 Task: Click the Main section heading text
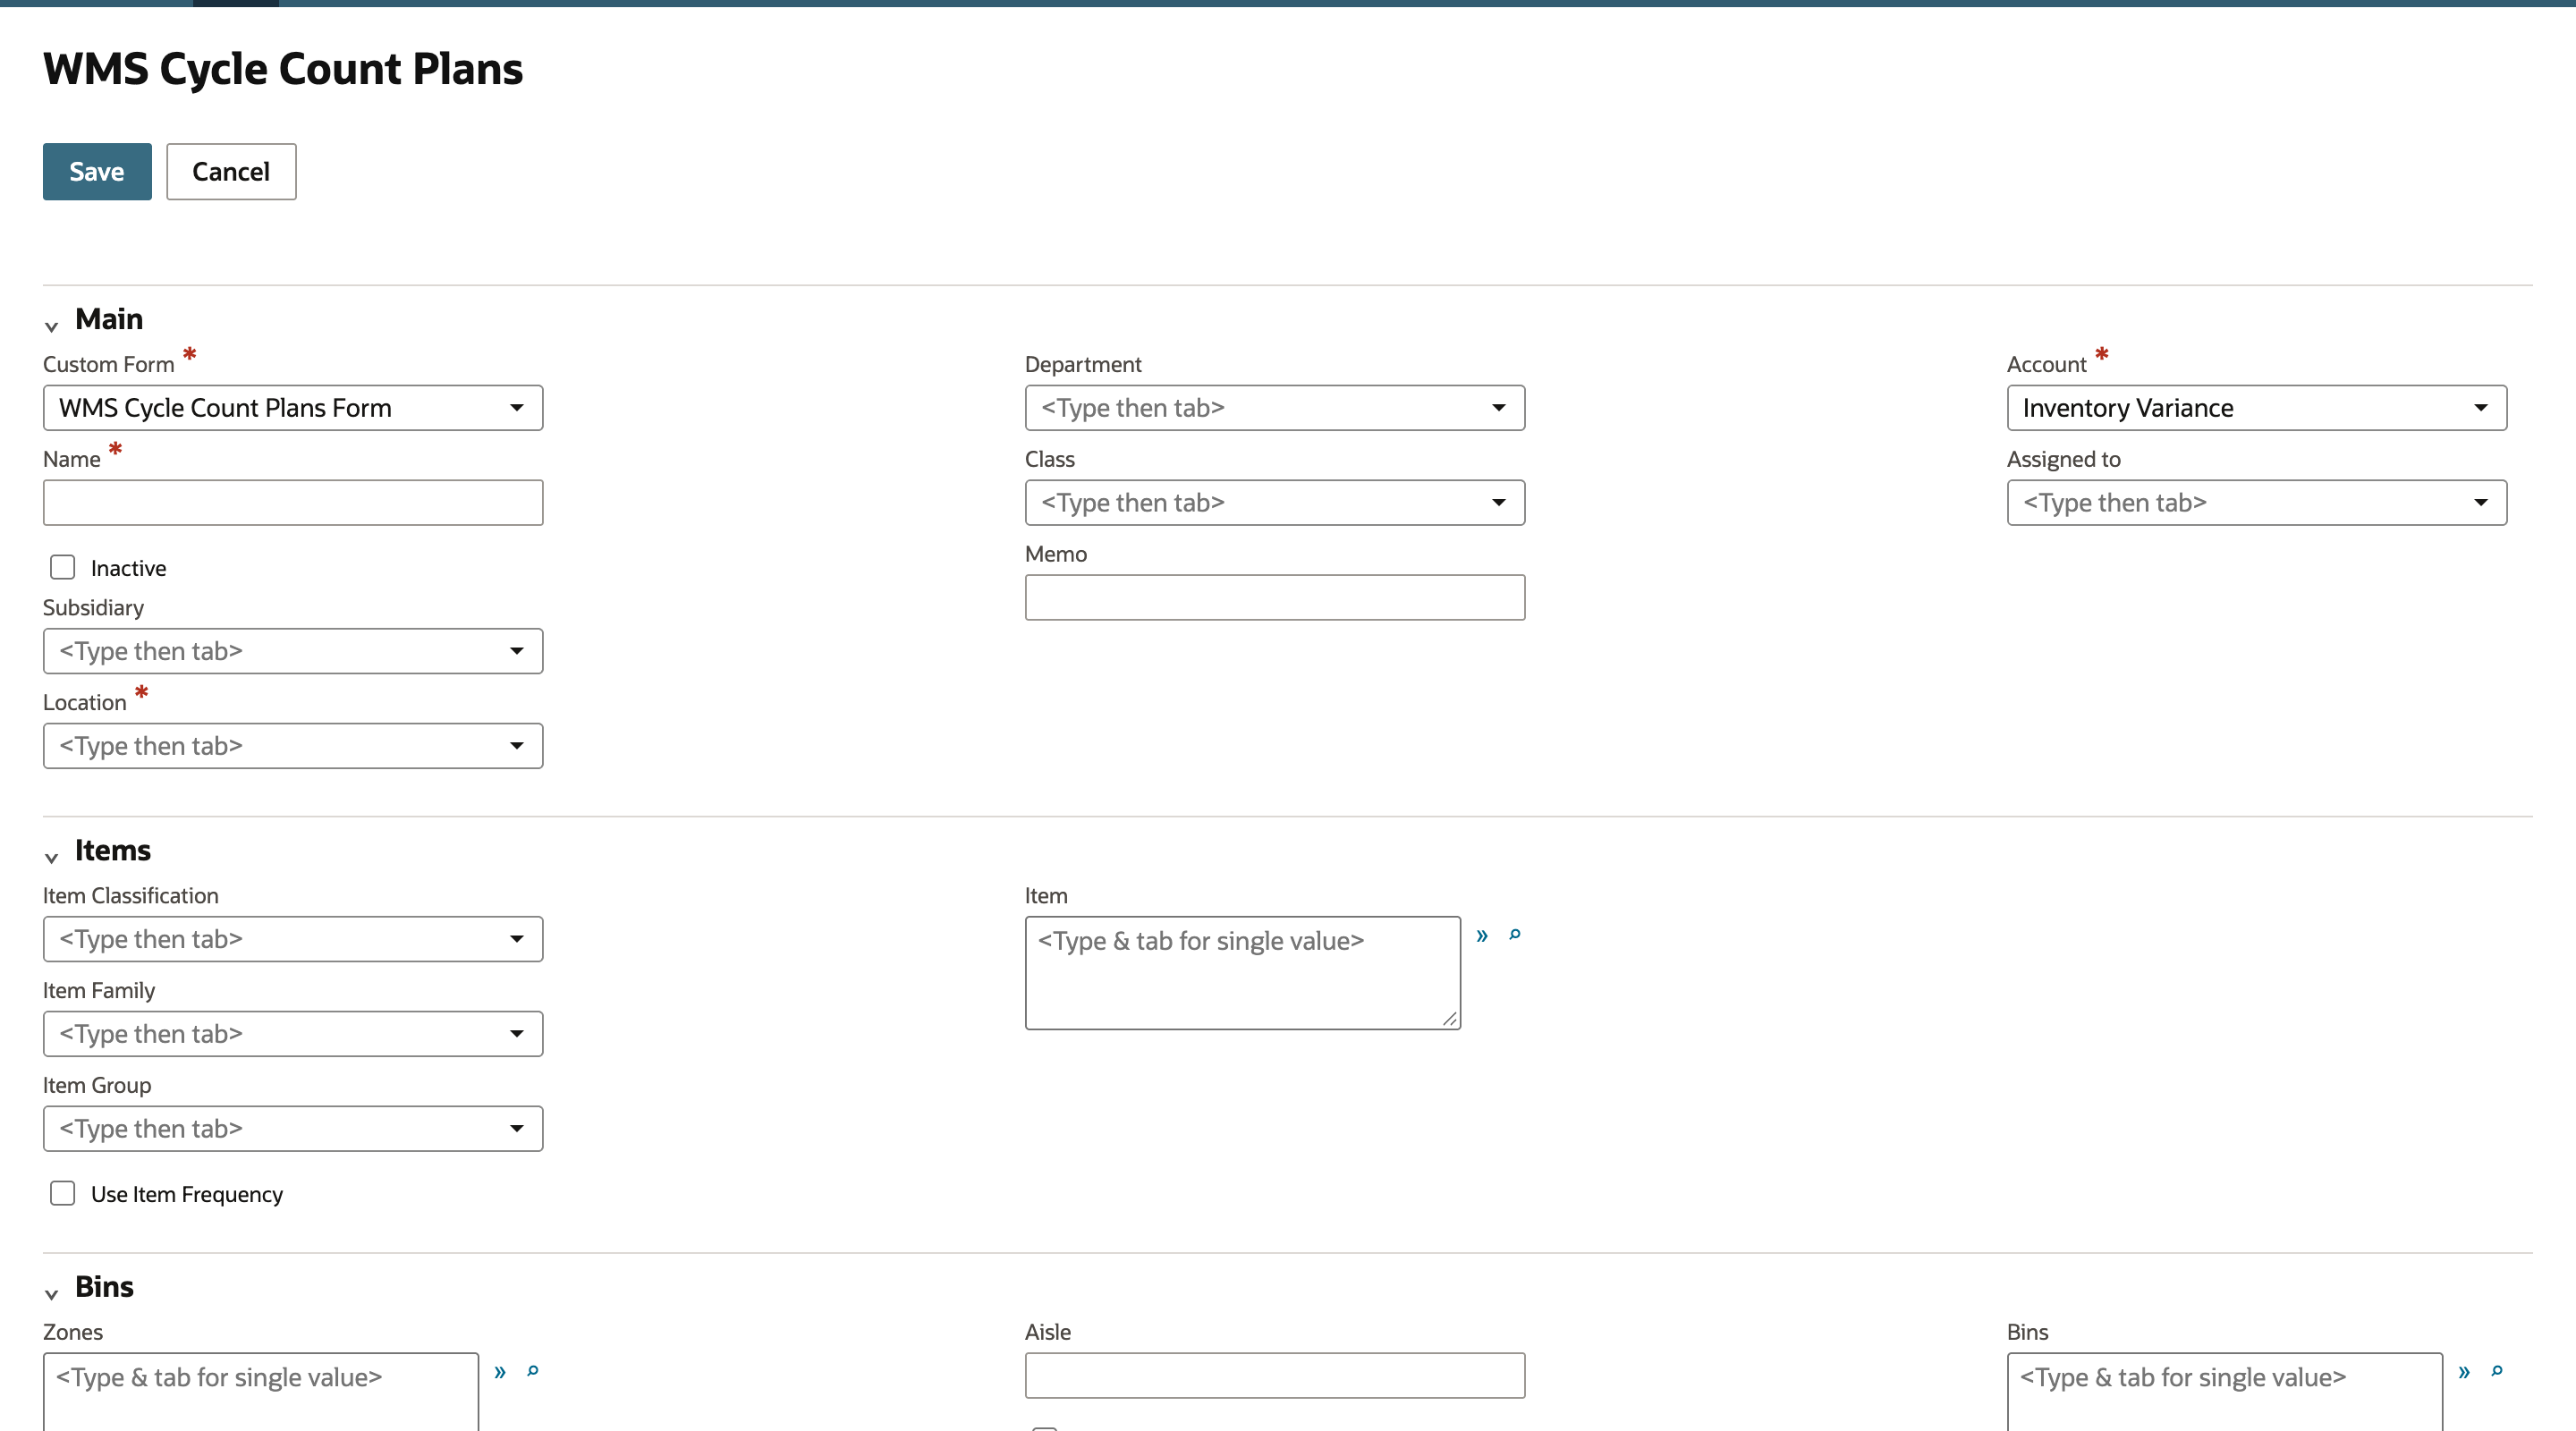pos(109,319)
